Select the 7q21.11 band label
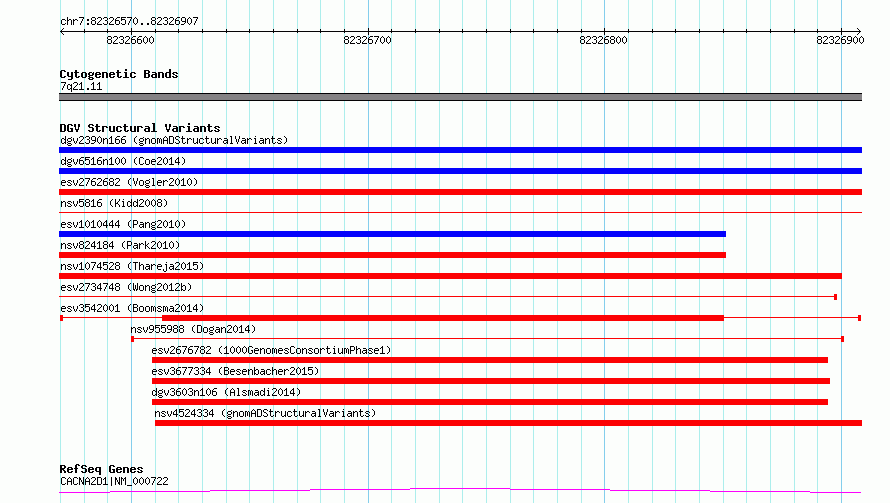 81,86
